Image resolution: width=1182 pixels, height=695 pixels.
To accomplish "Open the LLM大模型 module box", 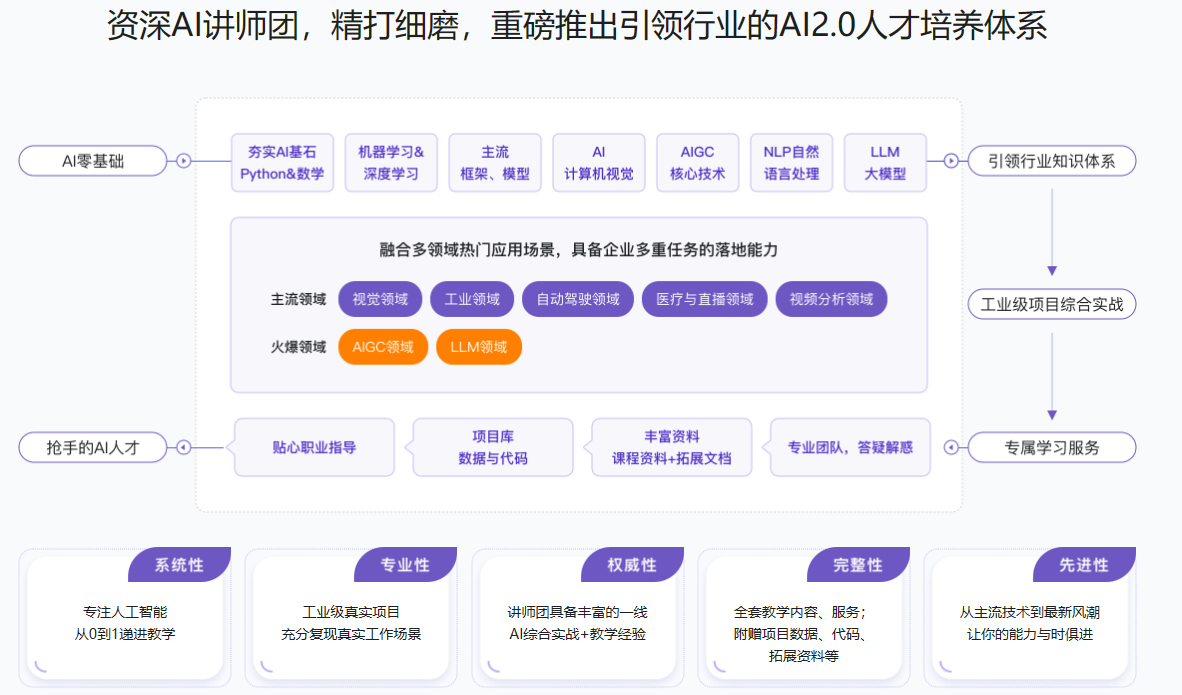I will 885,162.
